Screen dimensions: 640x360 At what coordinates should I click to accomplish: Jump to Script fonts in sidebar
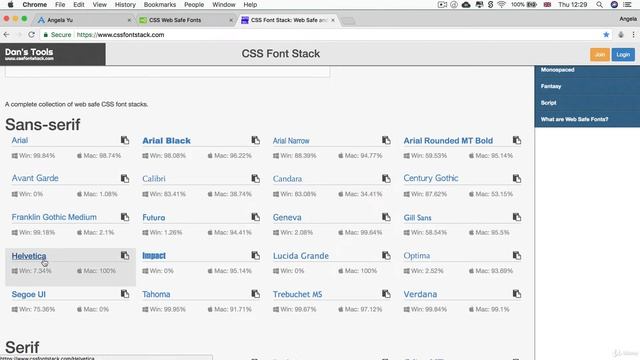(x=549, y=103)
